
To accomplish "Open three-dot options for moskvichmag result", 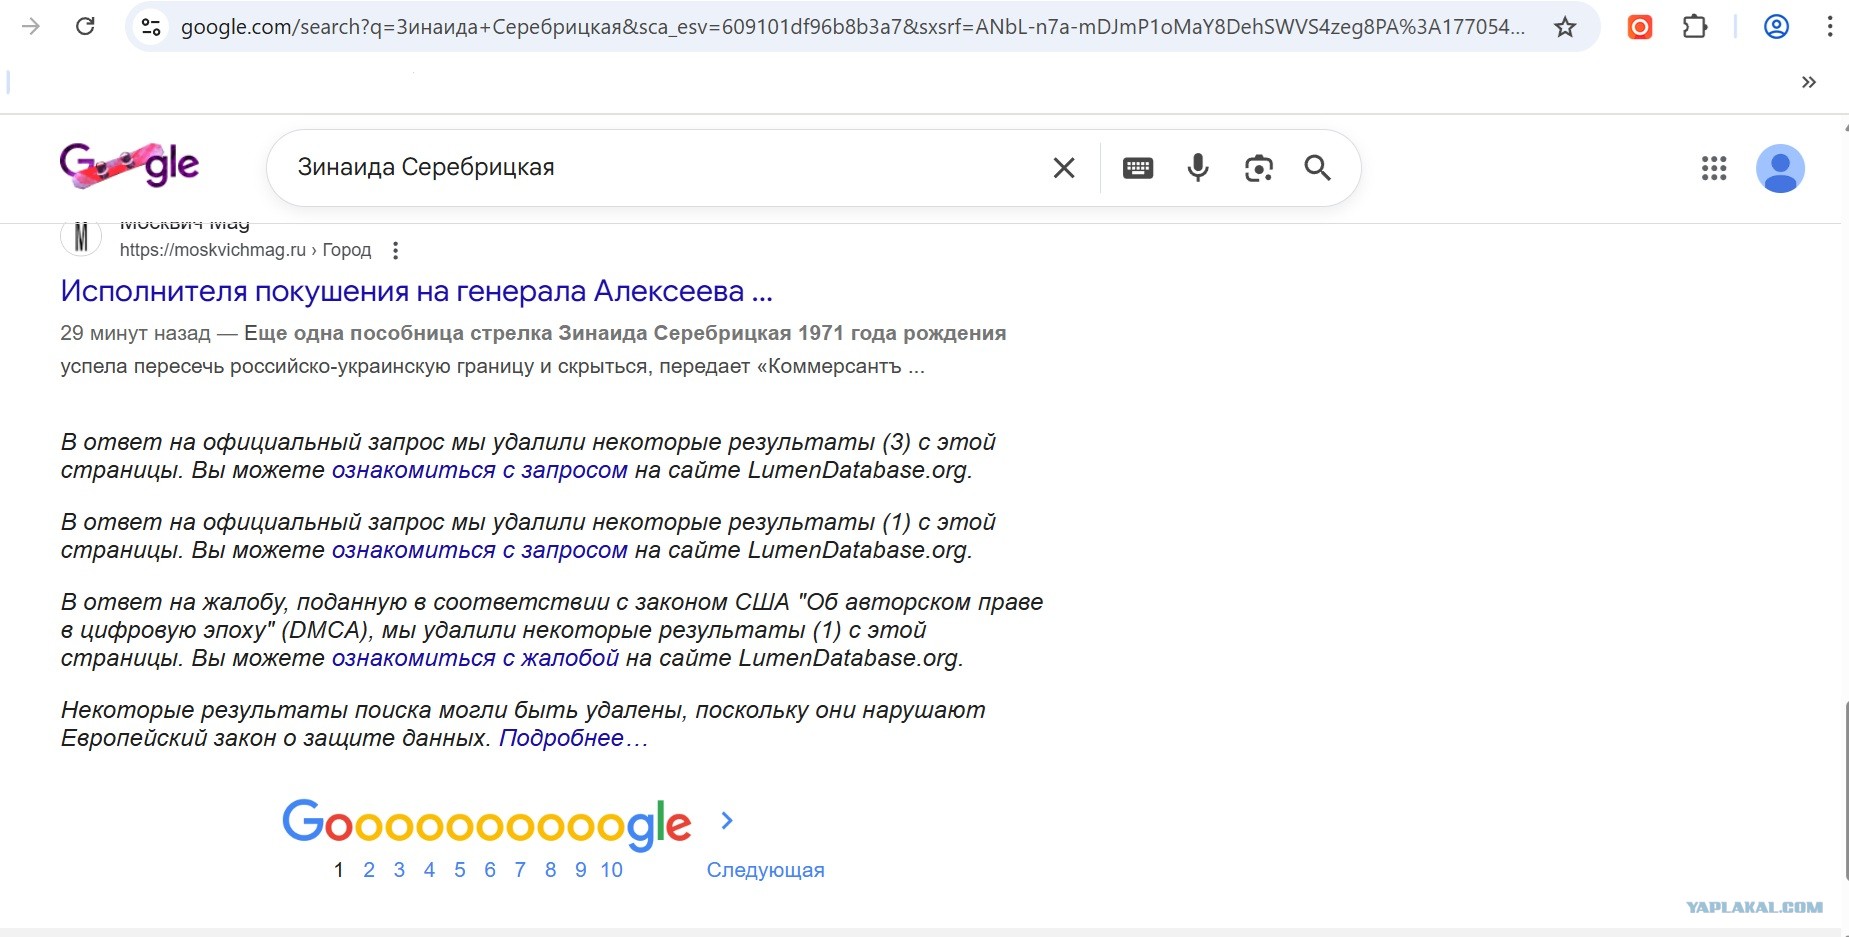I will [x=396, y=251].
